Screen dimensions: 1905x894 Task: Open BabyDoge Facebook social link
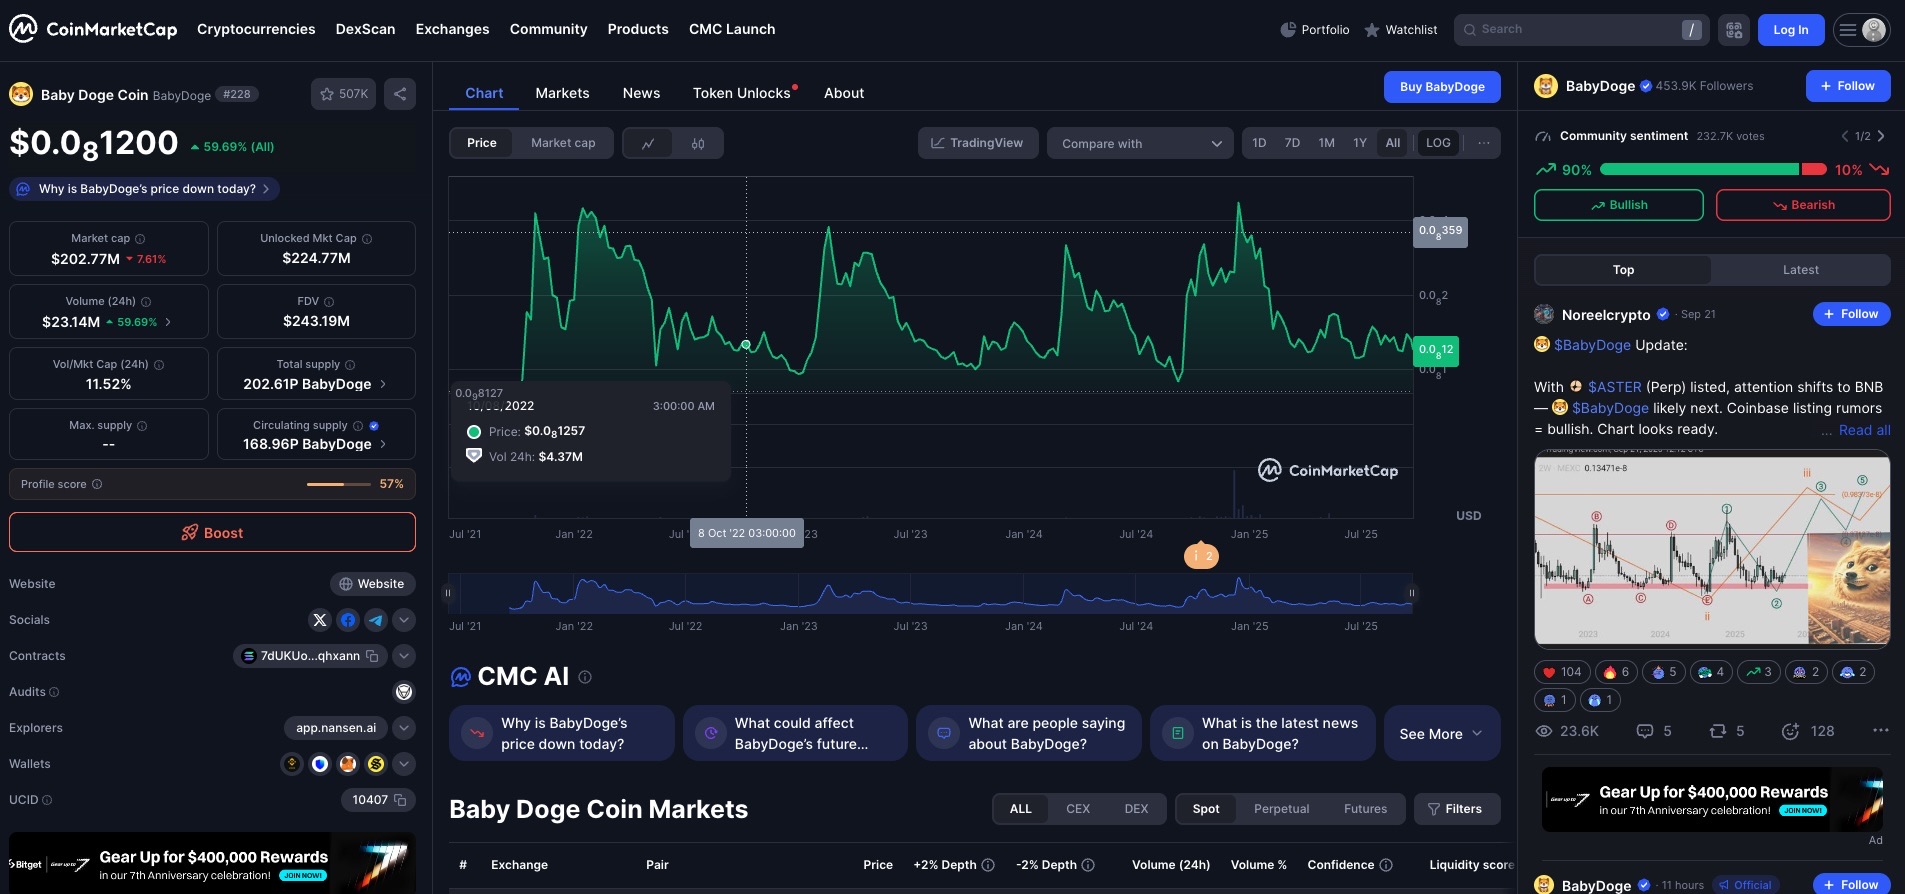(x=348, y=620)
